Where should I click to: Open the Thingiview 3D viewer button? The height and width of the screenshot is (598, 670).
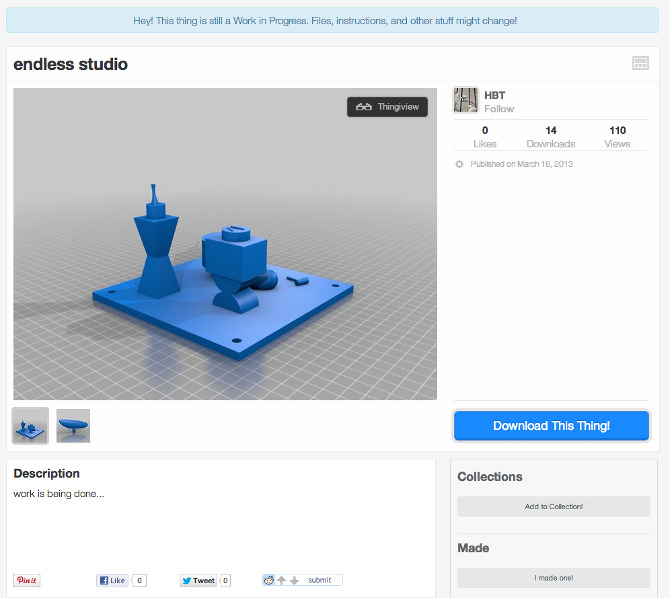pyautogui.click(x=387, y=107)
